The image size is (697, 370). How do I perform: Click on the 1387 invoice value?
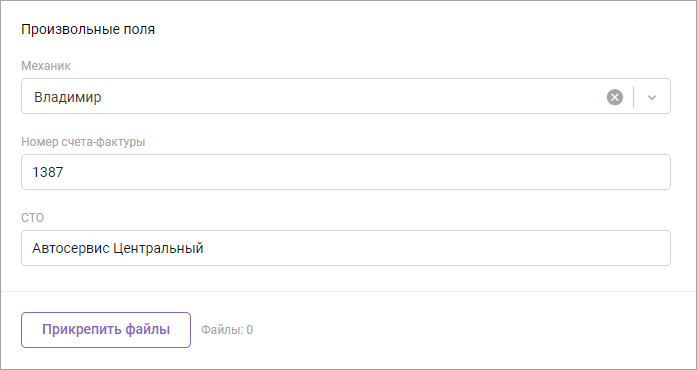[48, 172]
